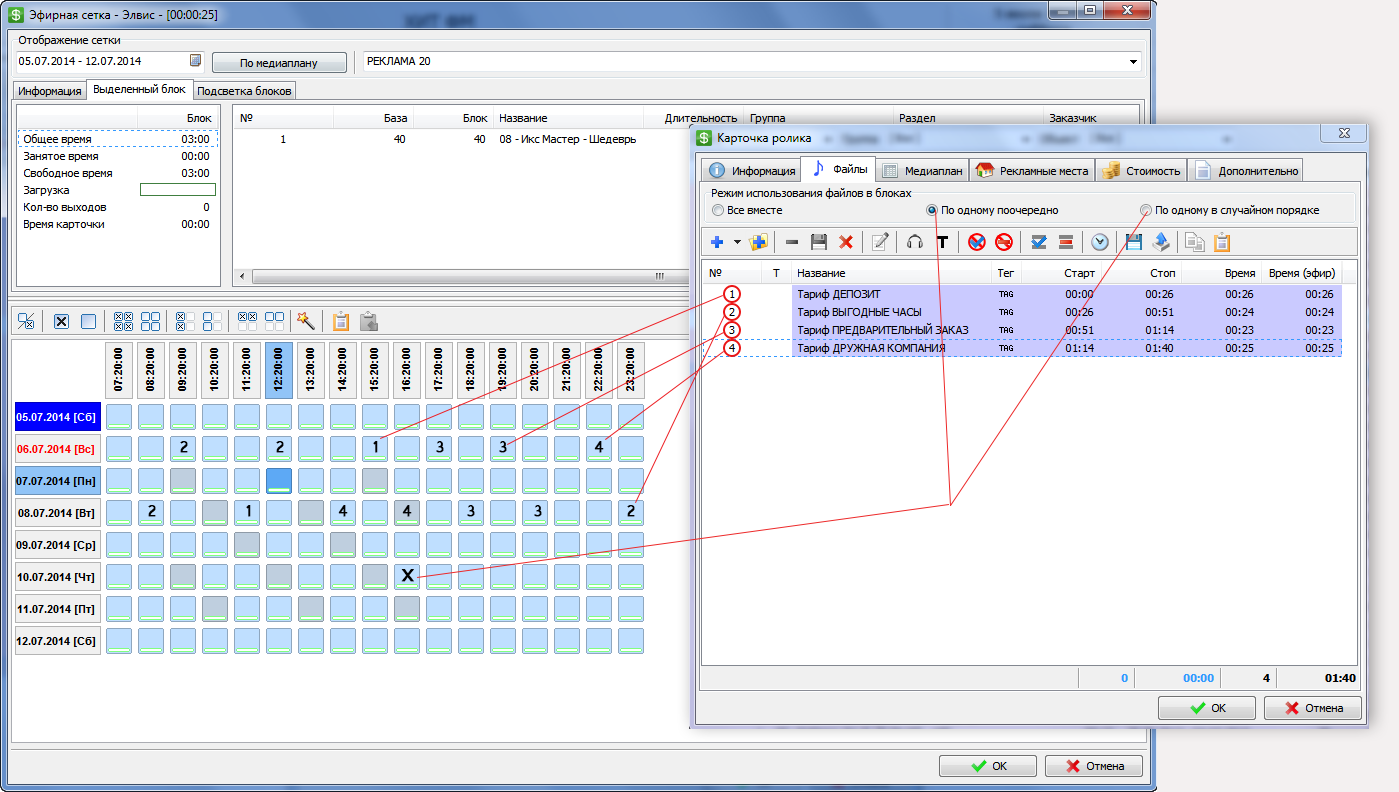This screenshot has height=792, width=1399.
Task: Click the red no-entry circle icon
Action: coord(1003,242)
